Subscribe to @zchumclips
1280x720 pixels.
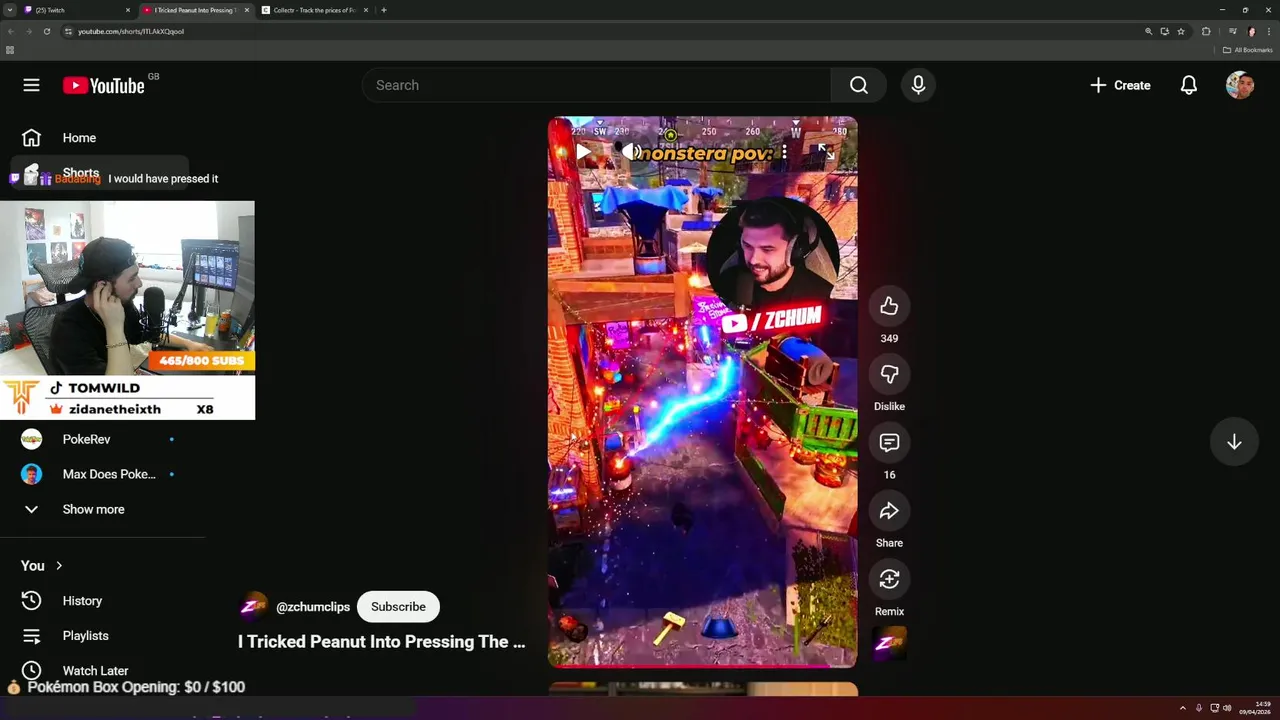pyautogui.click(x=398, y=607)
